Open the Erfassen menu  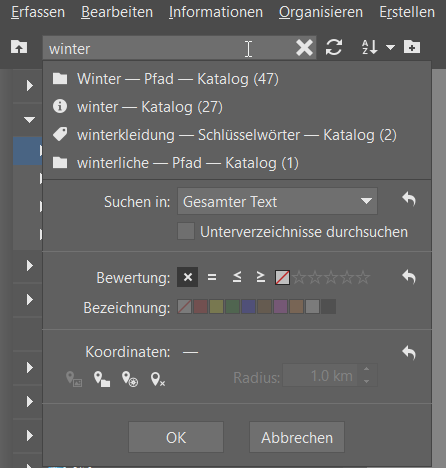tap(38, 12)
